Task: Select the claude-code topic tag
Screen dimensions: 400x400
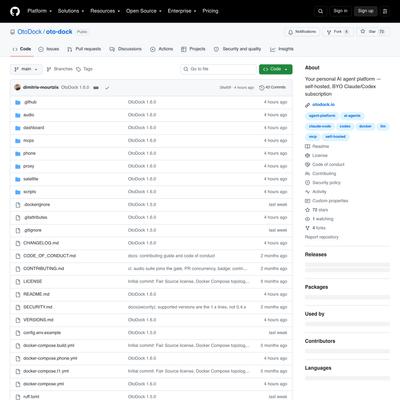Action: [320, 126]
